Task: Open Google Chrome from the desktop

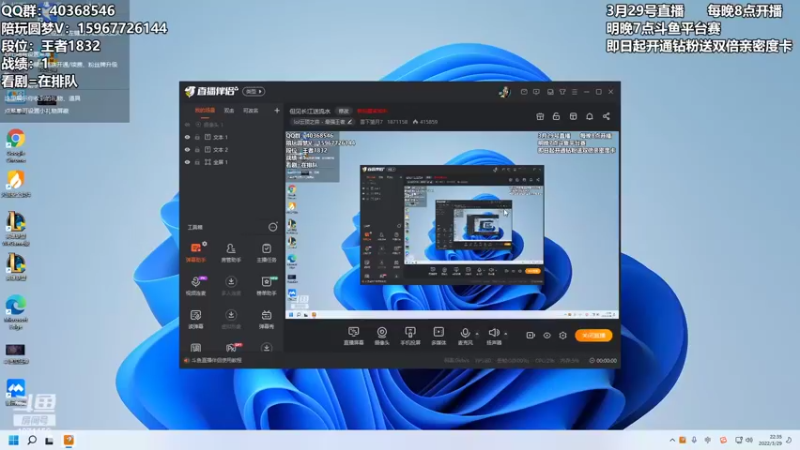Action: (16, 145)
